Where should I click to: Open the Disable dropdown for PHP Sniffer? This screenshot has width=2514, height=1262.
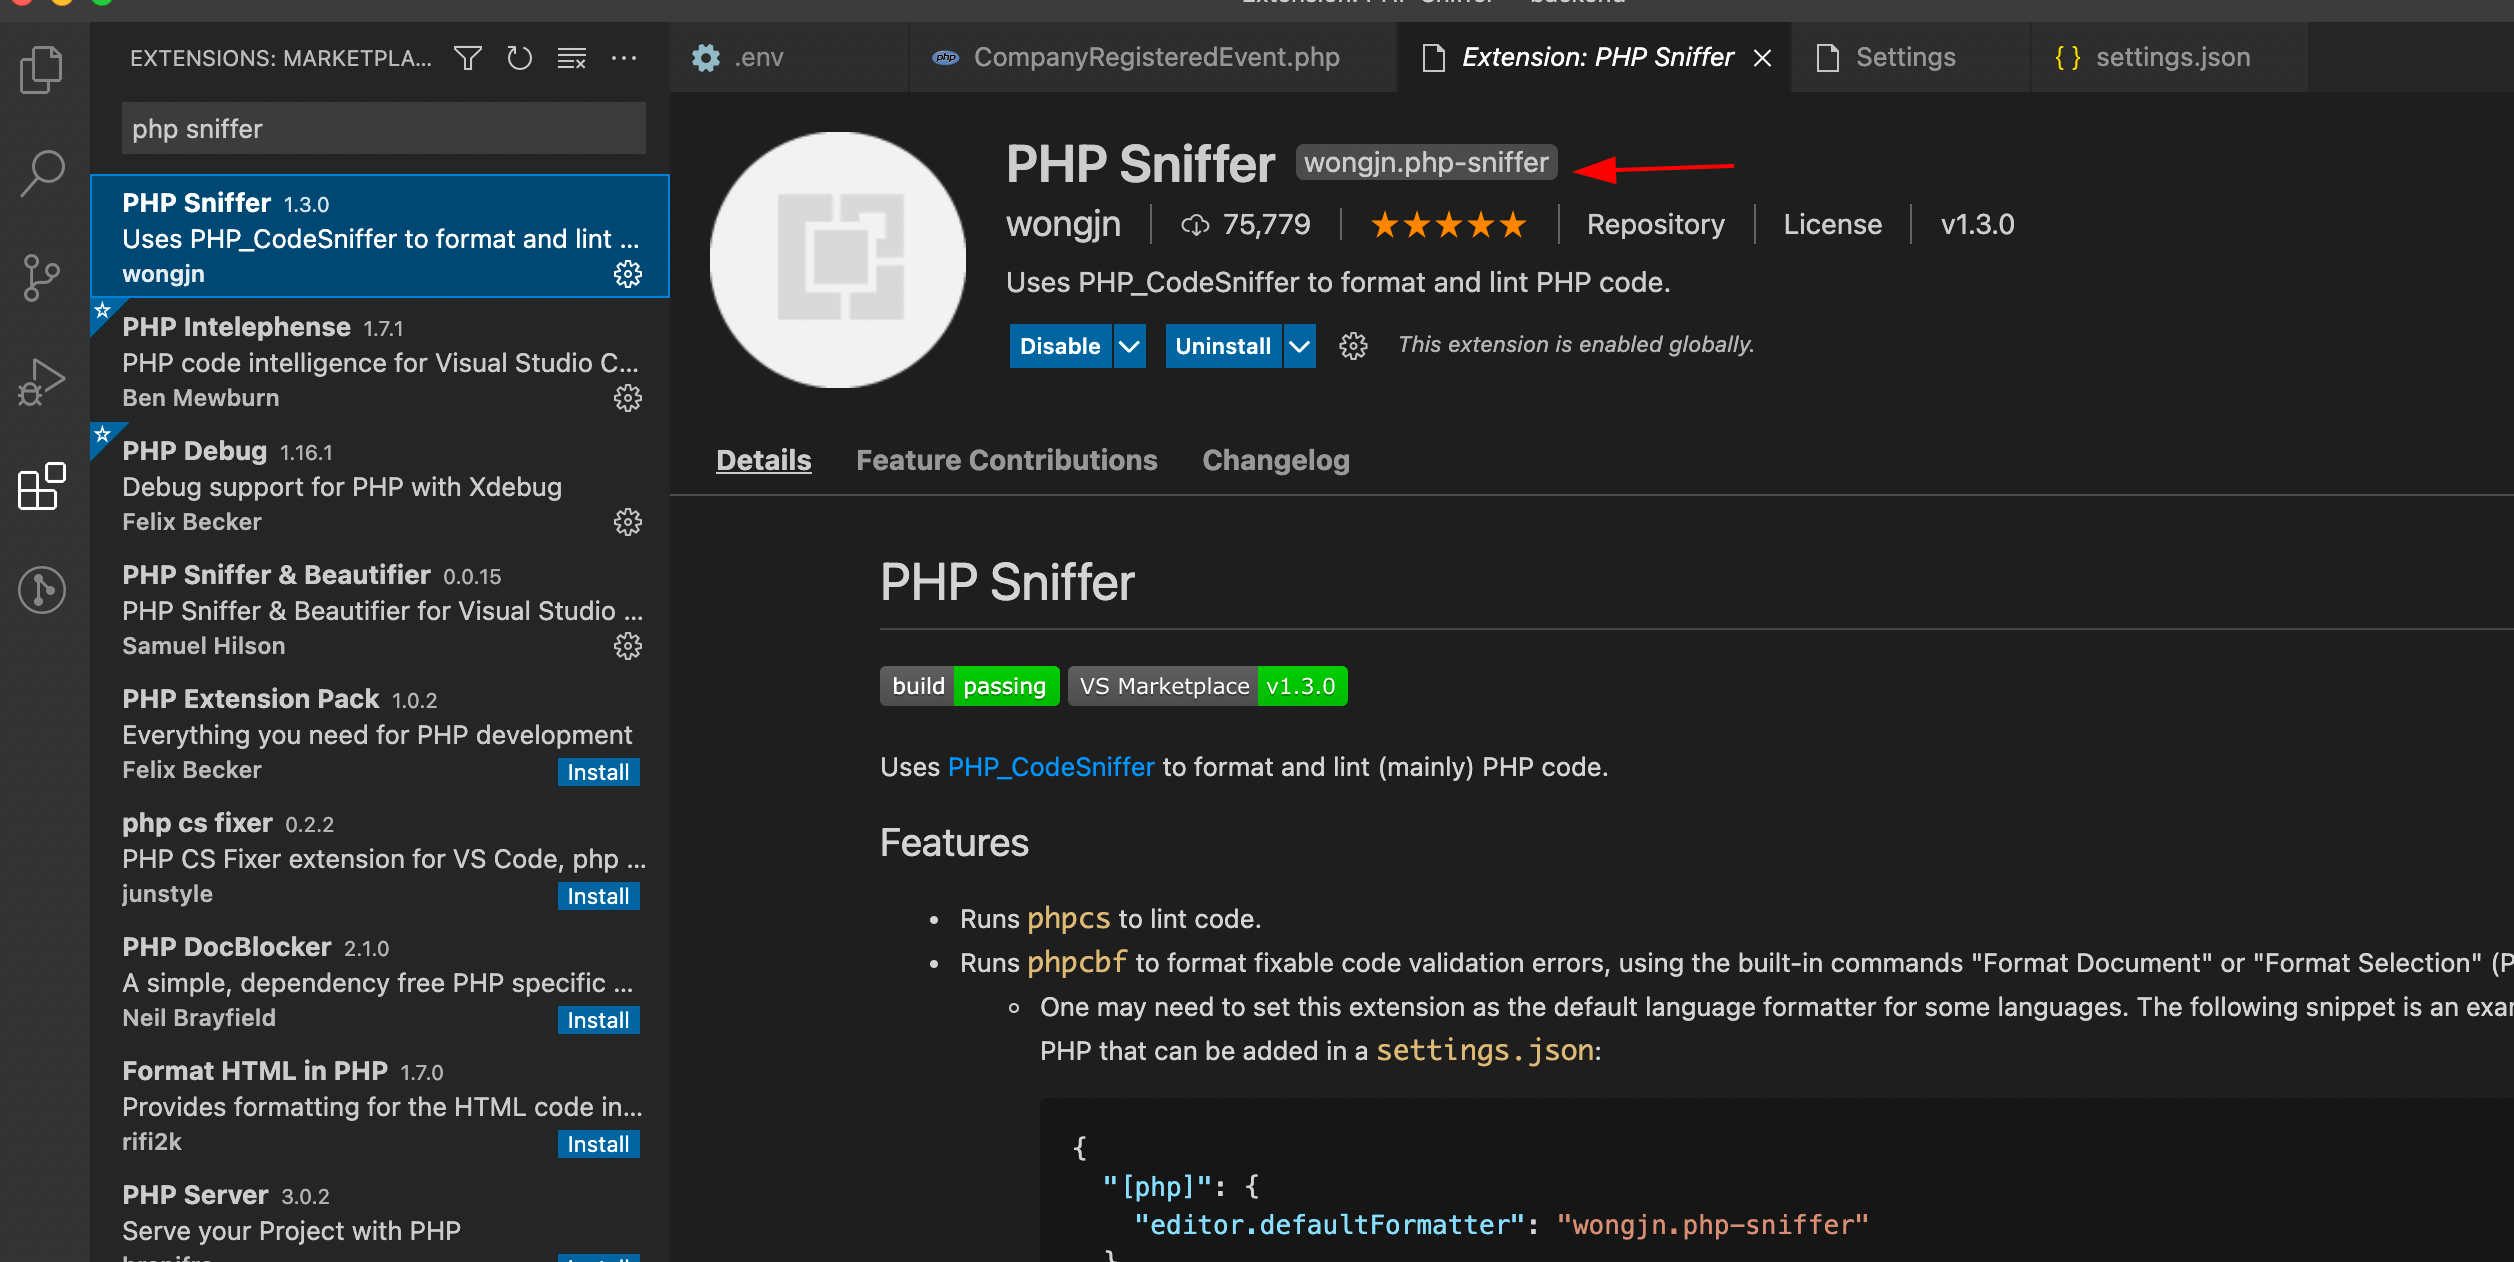pyautogui.click(x=1125, y=344)
